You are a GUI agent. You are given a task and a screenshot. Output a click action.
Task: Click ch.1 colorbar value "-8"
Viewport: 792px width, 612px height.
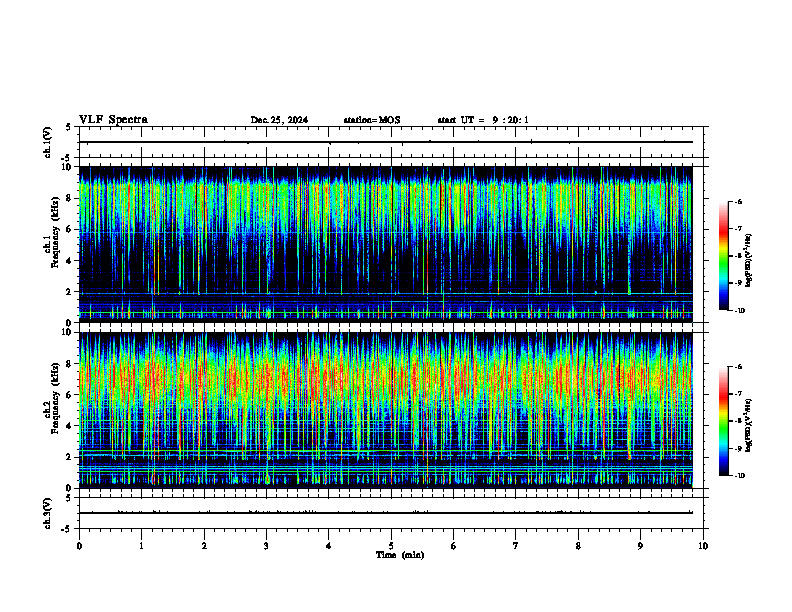pos(739,256)
